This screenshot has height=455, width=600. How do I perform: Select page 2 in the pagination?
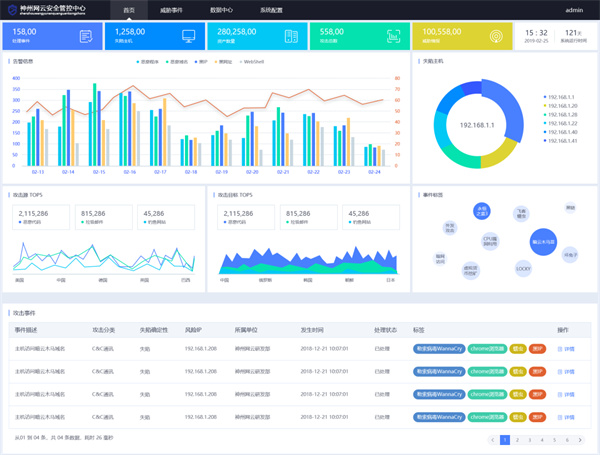517,439
